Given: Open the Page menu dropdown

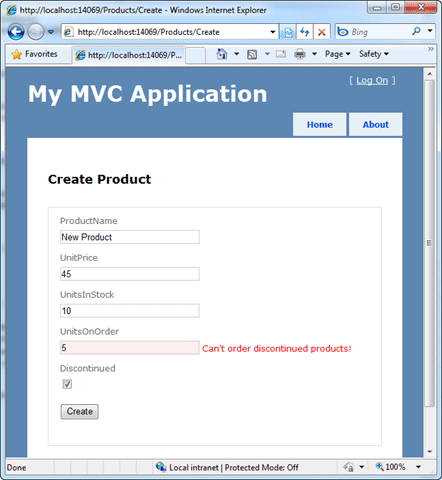Looking at the screenshot, I should (x=338, y=54).
